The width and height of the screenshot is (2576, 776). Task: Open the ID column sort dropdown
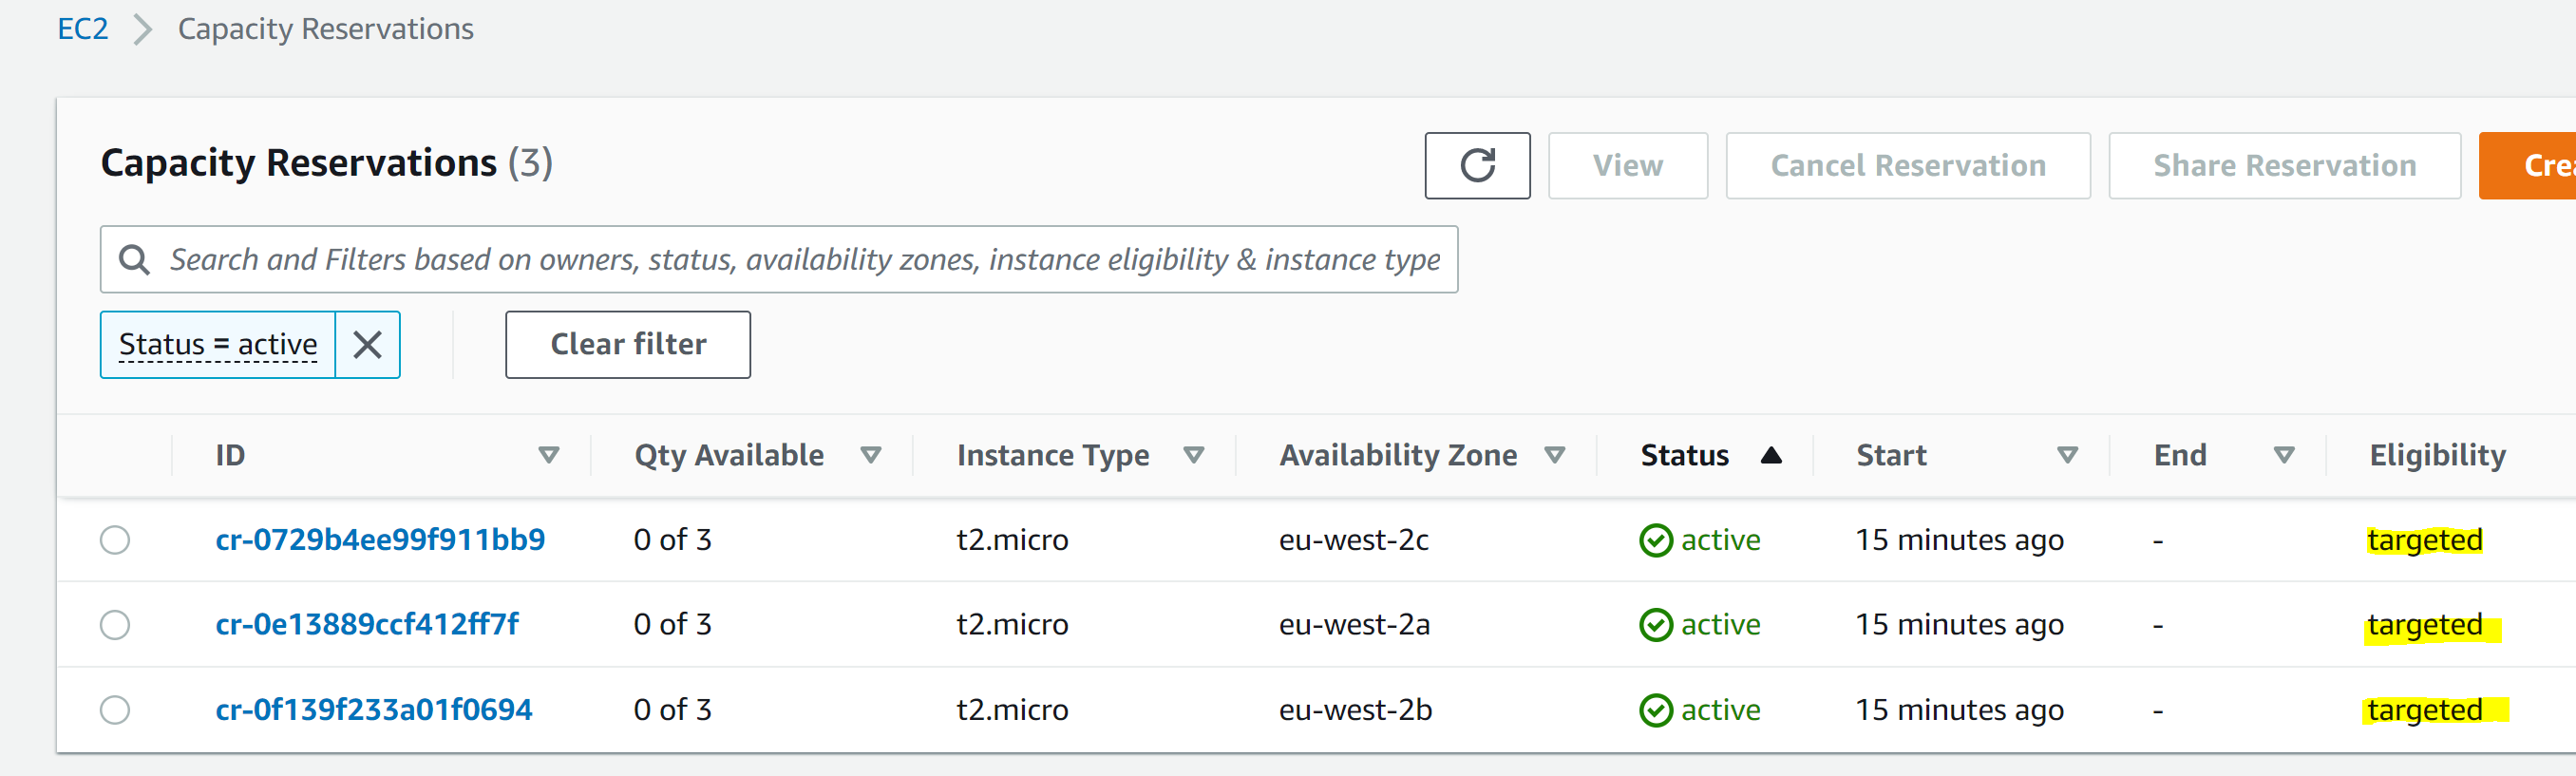(x=548, y=456)
